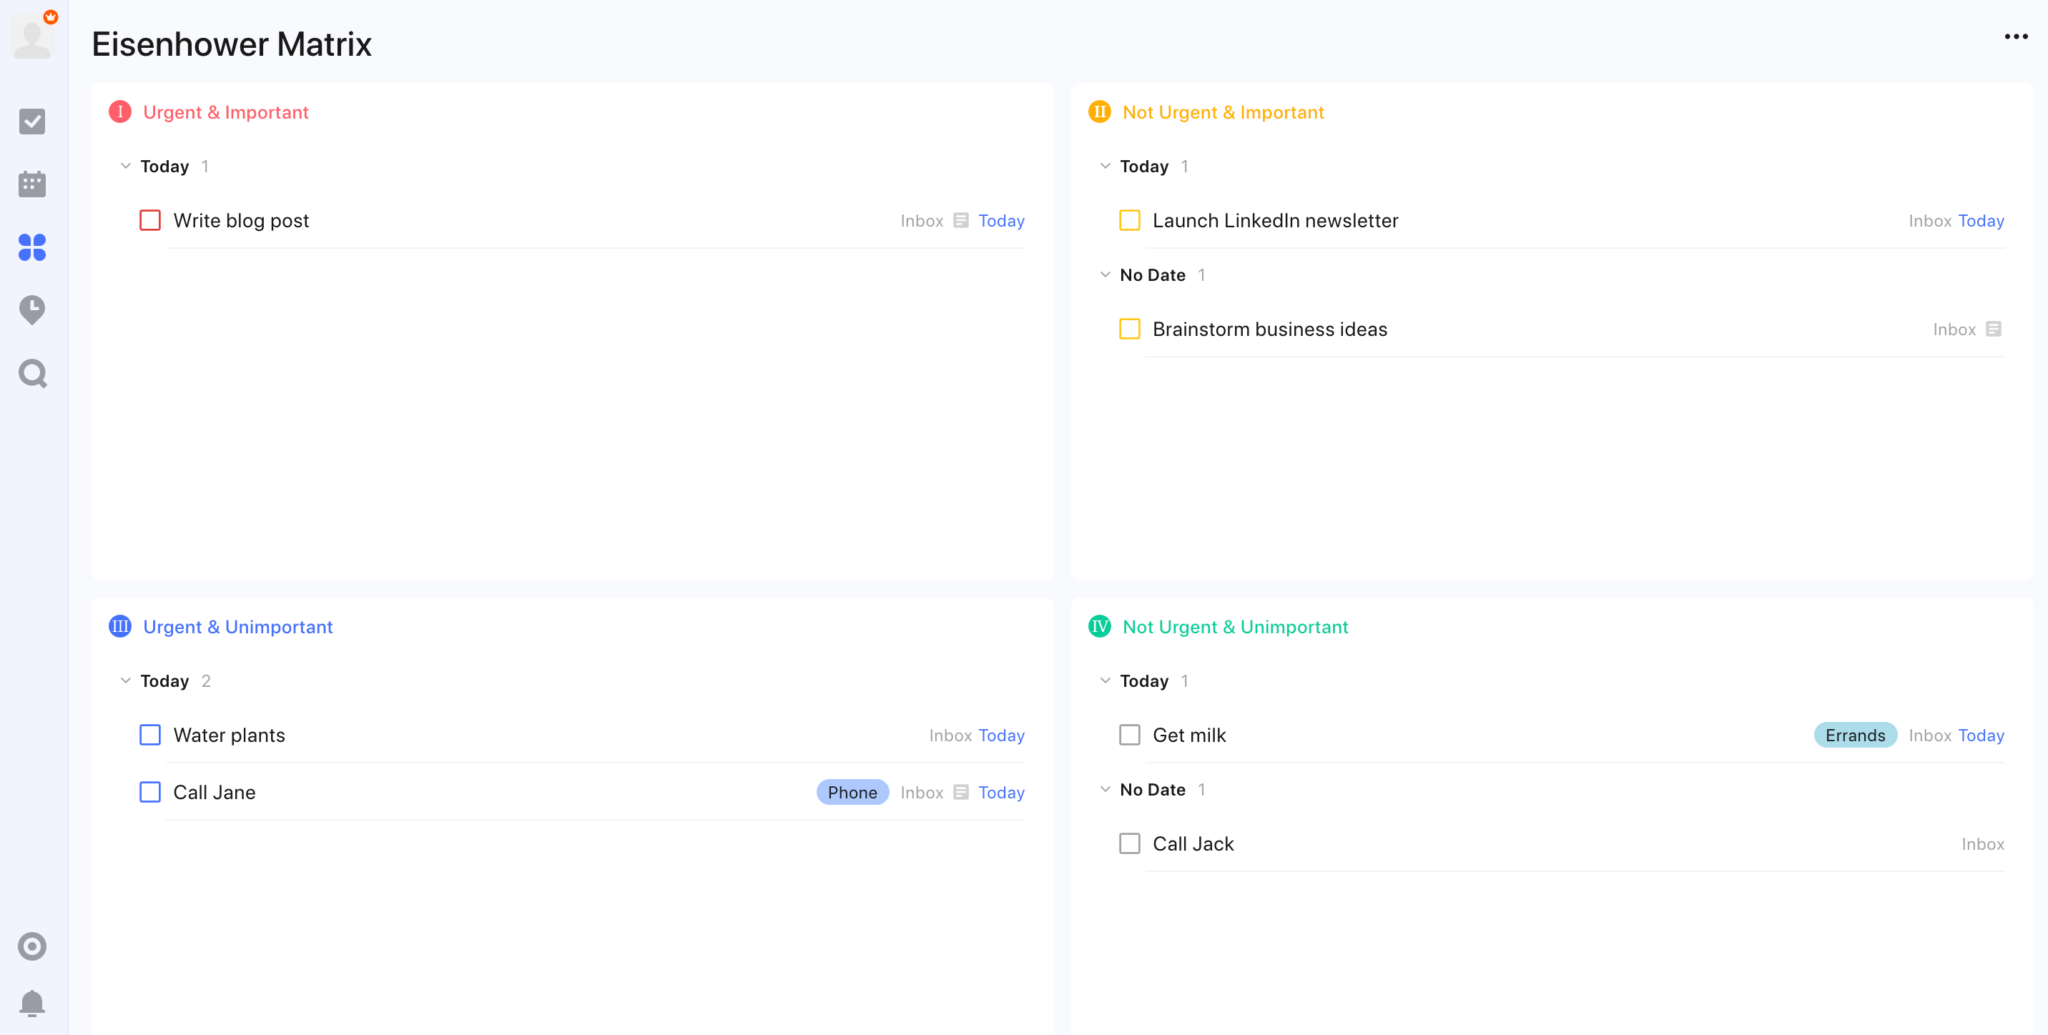The image size is (2048, 1035).
Task: Check off the Get milk task
Action: click(1130, 734)
